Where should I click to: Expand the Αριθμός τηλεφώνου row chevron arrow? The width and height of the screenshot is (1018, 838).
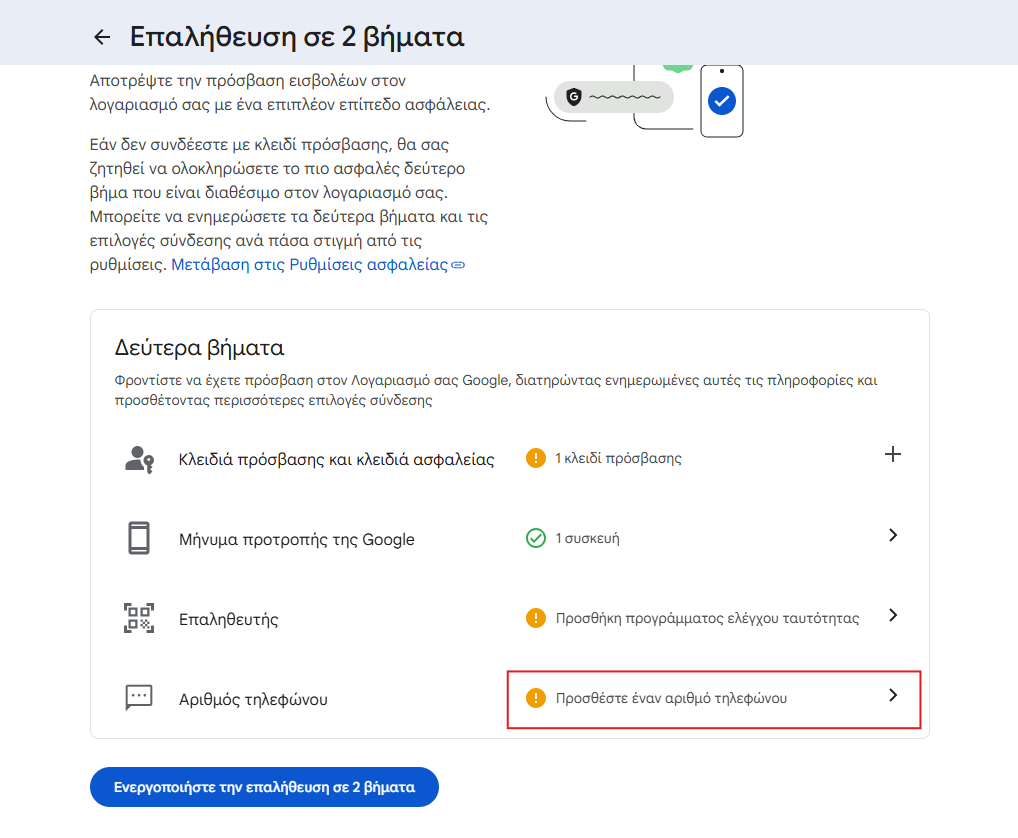click(x=893, y=695)
